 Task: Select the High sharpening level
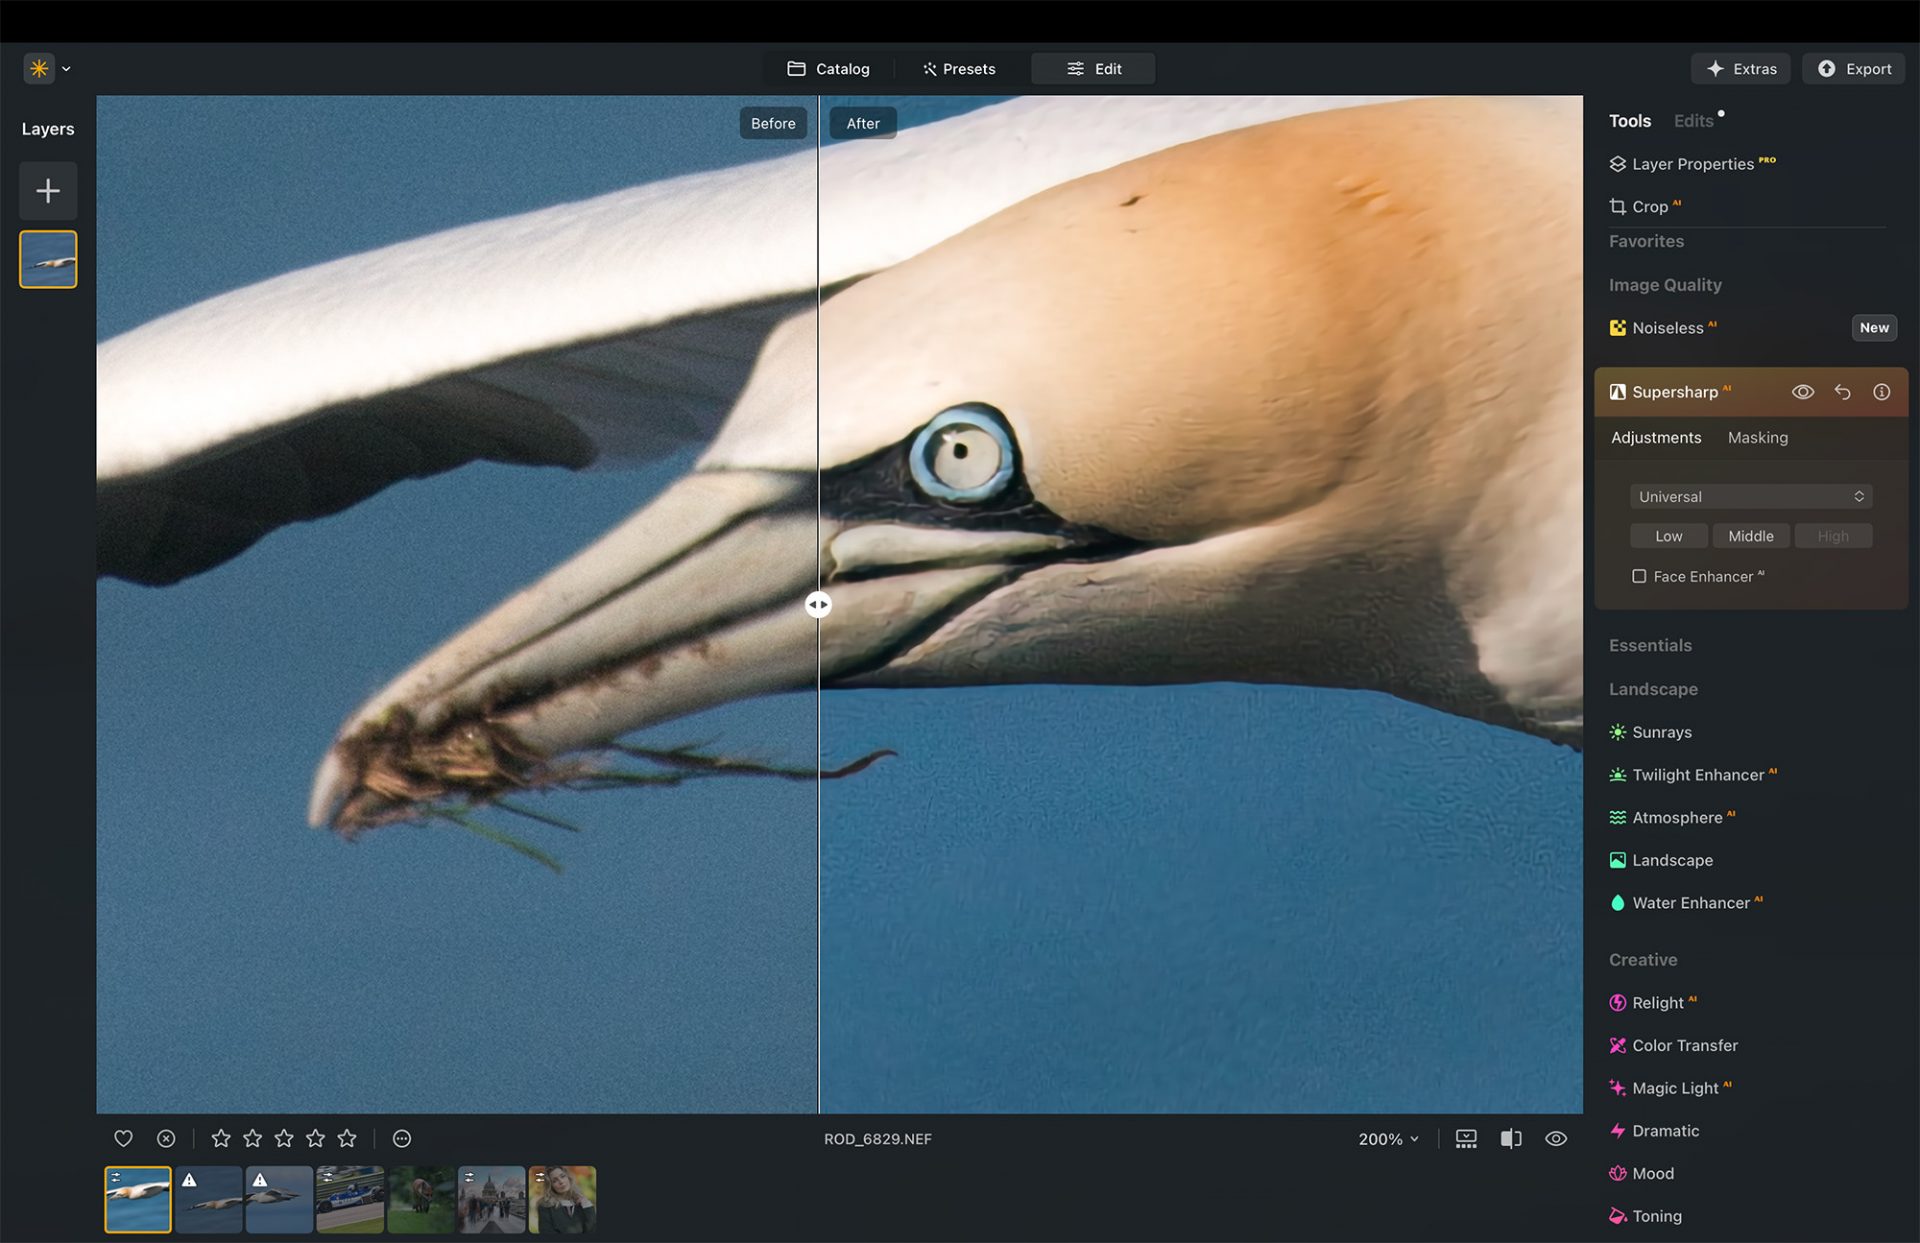pyautogui.click(x=1833, y=535)
